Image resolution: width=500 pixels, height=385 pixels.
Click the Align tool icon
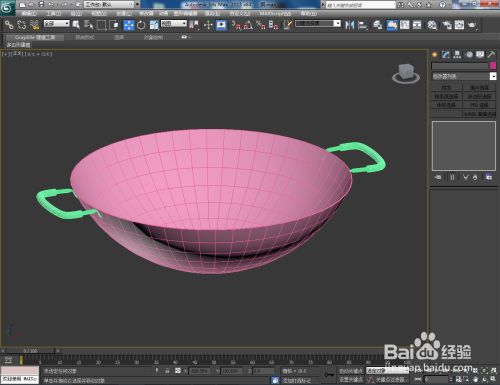(x=362, y=25)
